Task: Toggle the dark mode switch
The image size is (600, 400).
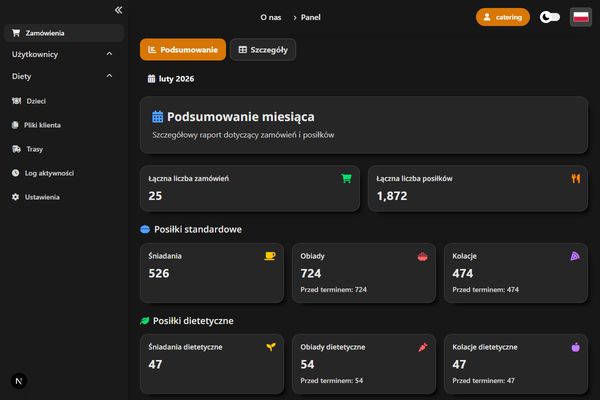Action: (x=549, y=17)
